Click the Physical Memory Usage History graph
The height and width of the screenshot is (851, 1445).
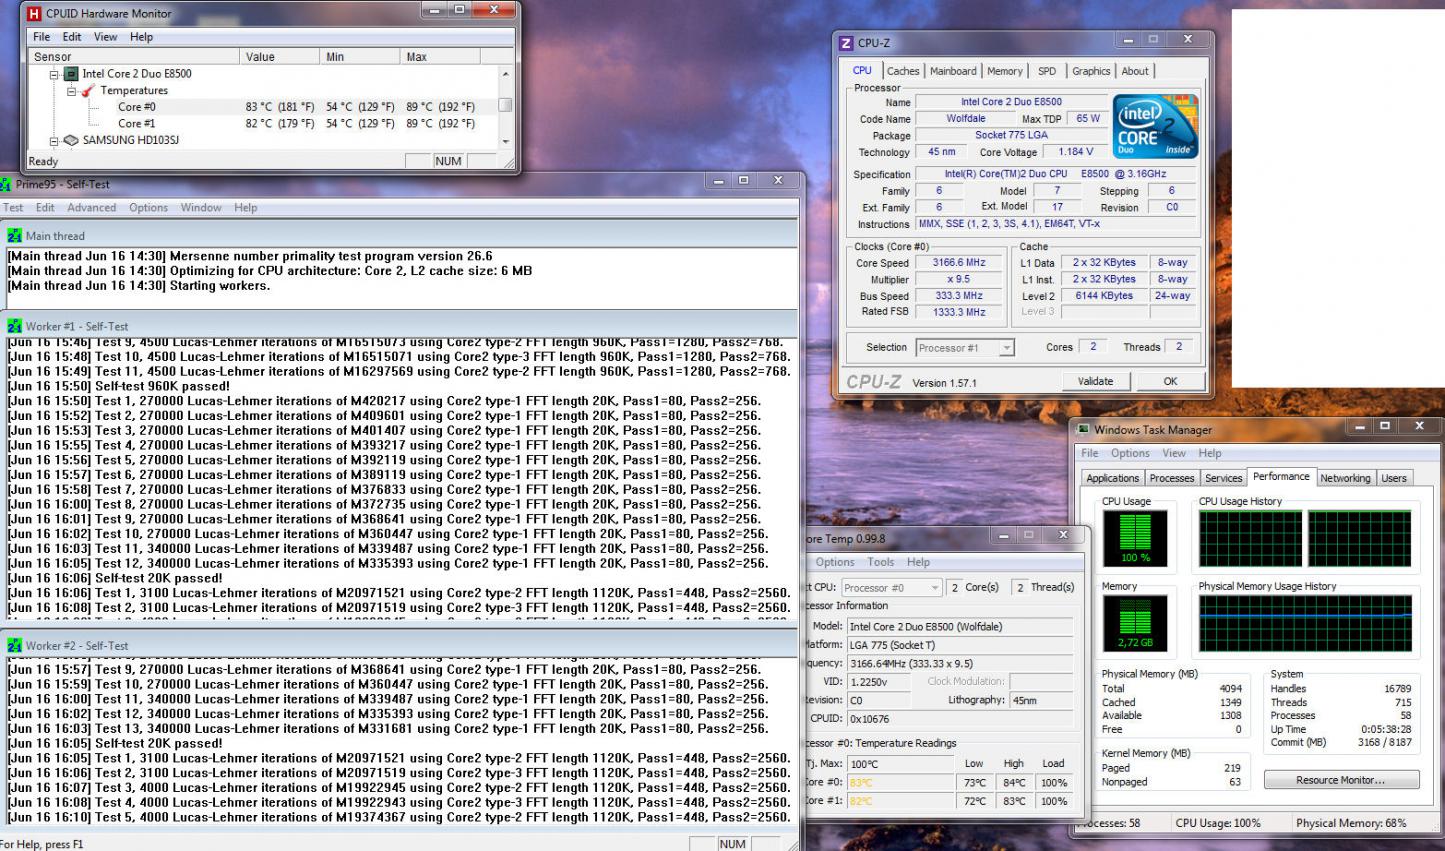[1305, 623]
